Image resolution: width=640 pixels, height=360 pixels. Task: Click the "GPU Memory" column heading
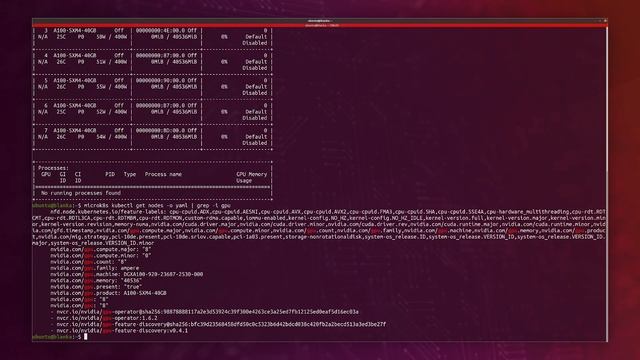tap(251, 174)
